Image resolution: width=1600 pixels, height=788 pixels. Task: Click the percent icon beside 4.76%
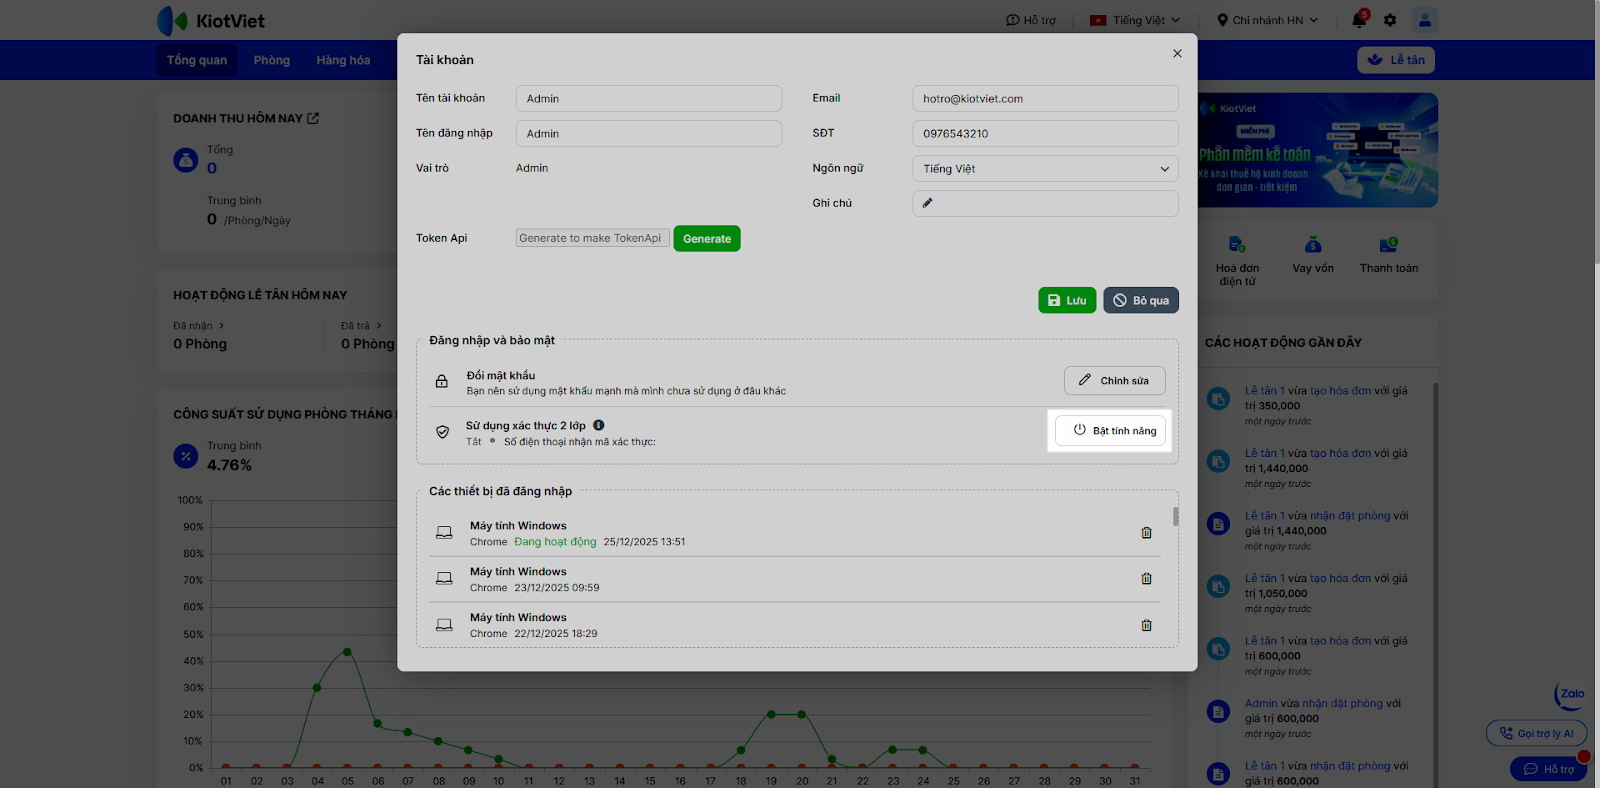tap(186, 457)
